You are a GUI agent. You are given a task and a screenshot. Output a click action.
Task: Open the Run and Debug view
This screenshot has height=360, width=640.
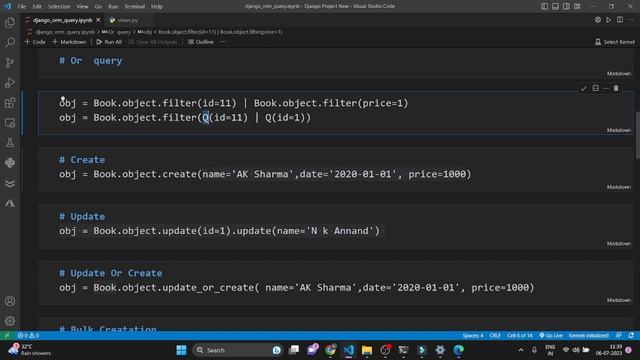10,82
